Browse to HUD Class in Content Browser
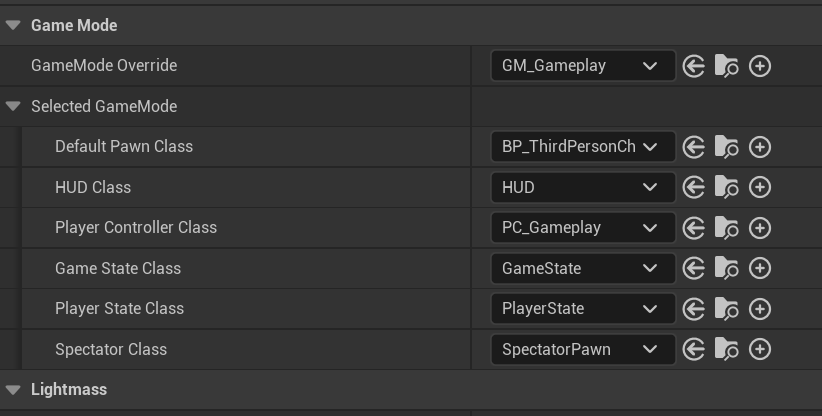Viewport: 822px width, 416px height. 727,187
